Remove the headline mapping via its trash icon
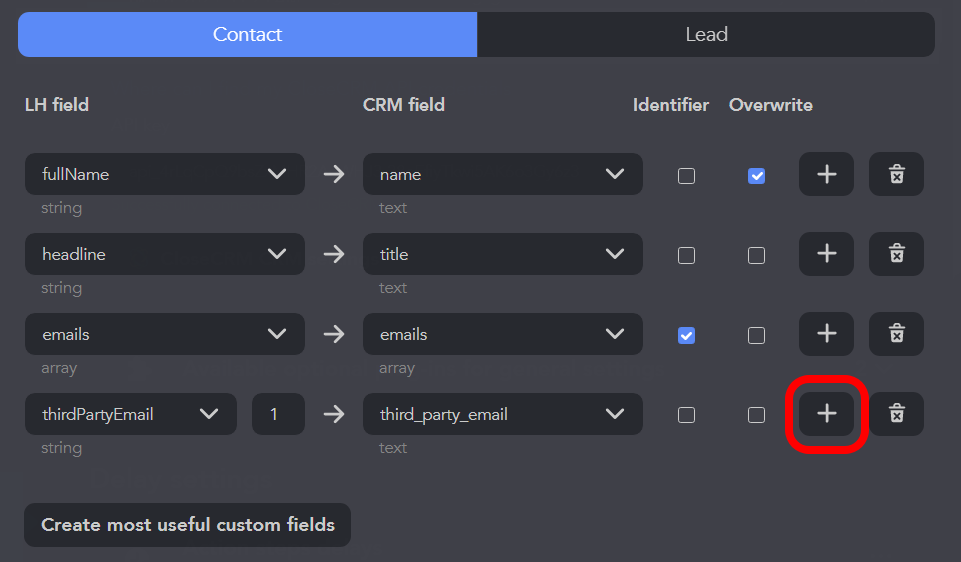The width and height of the screenshot is (961, 562). [x=896, y=254]
